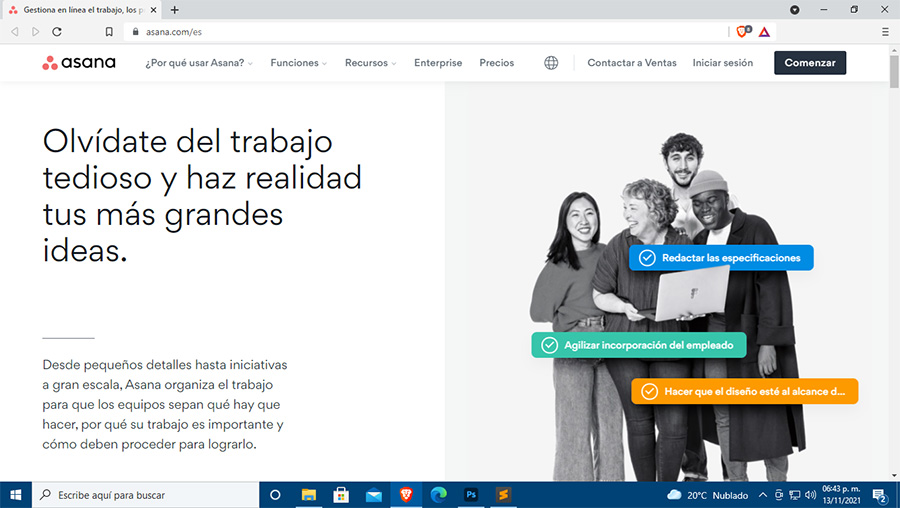The image size is (900, 508).
Task: Click the Brave Rewards triangle icon
Action: pyautogui.click(x=764, y=32)
